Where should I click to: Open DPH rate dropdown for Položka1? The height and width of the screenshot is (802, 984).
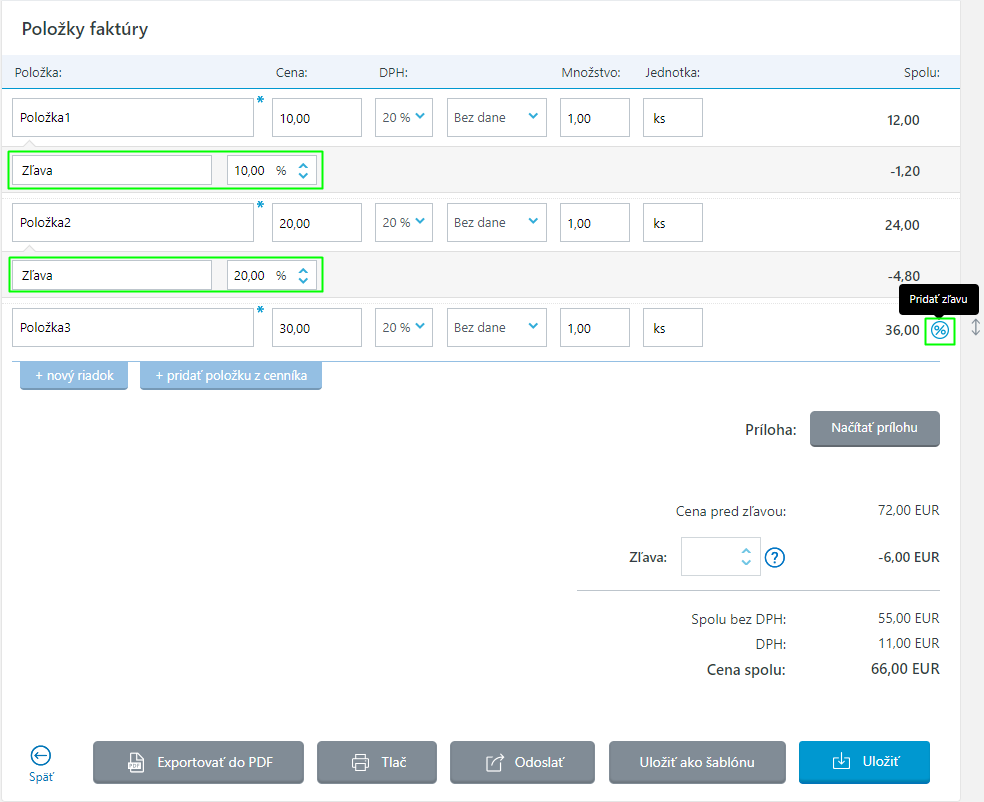click(x=404, y=117)
